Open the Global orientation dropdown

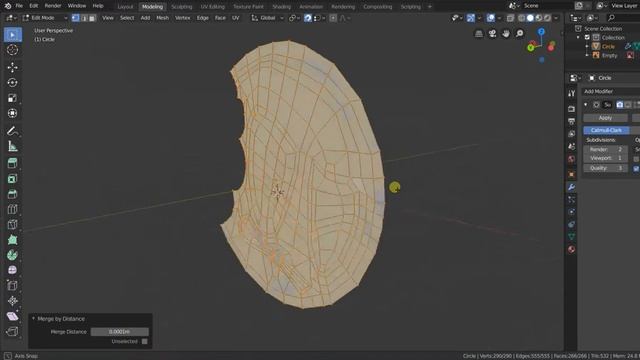point(267,18)
